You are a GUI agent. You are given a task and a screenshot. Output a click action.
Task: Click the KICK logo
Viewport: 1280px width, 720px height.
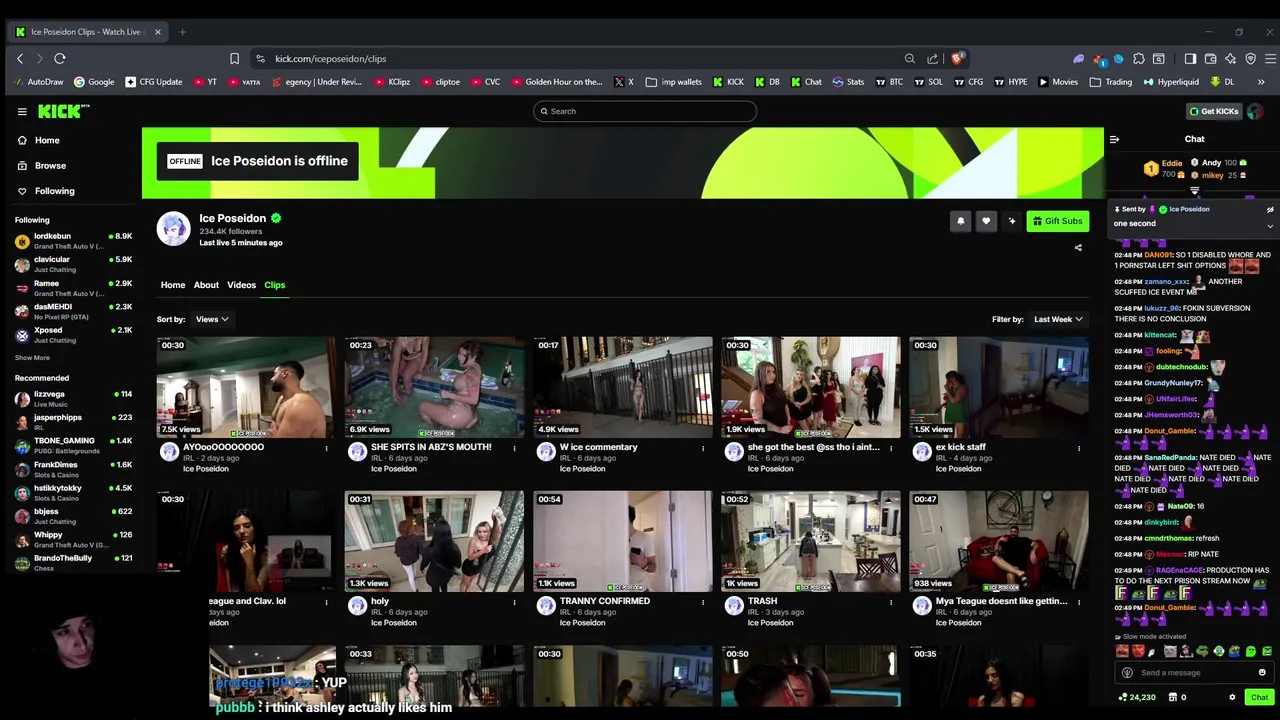pos(63,111)
